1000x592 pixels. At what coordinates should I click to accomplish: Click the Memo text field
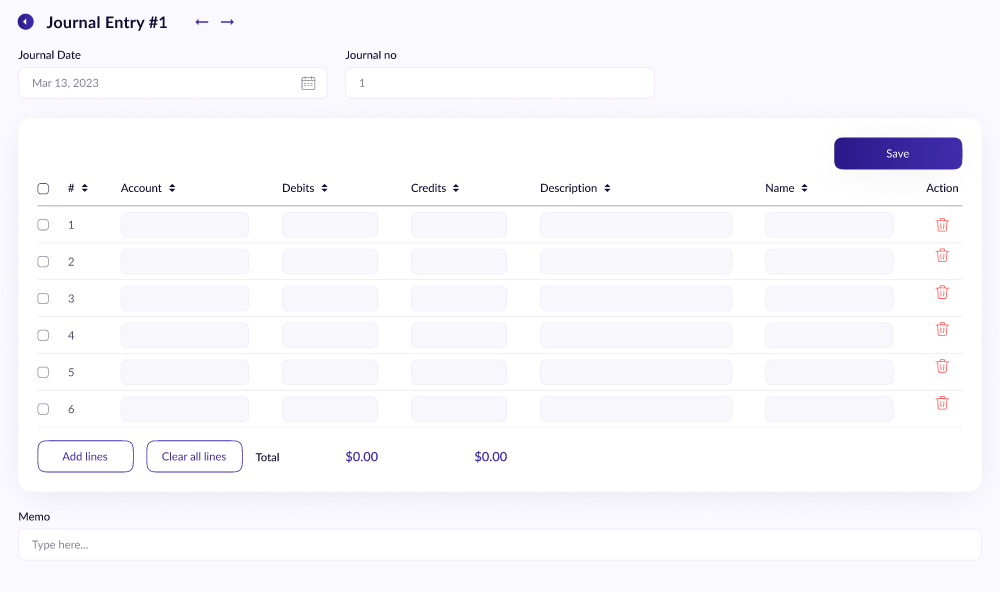(x=499, y=545)
